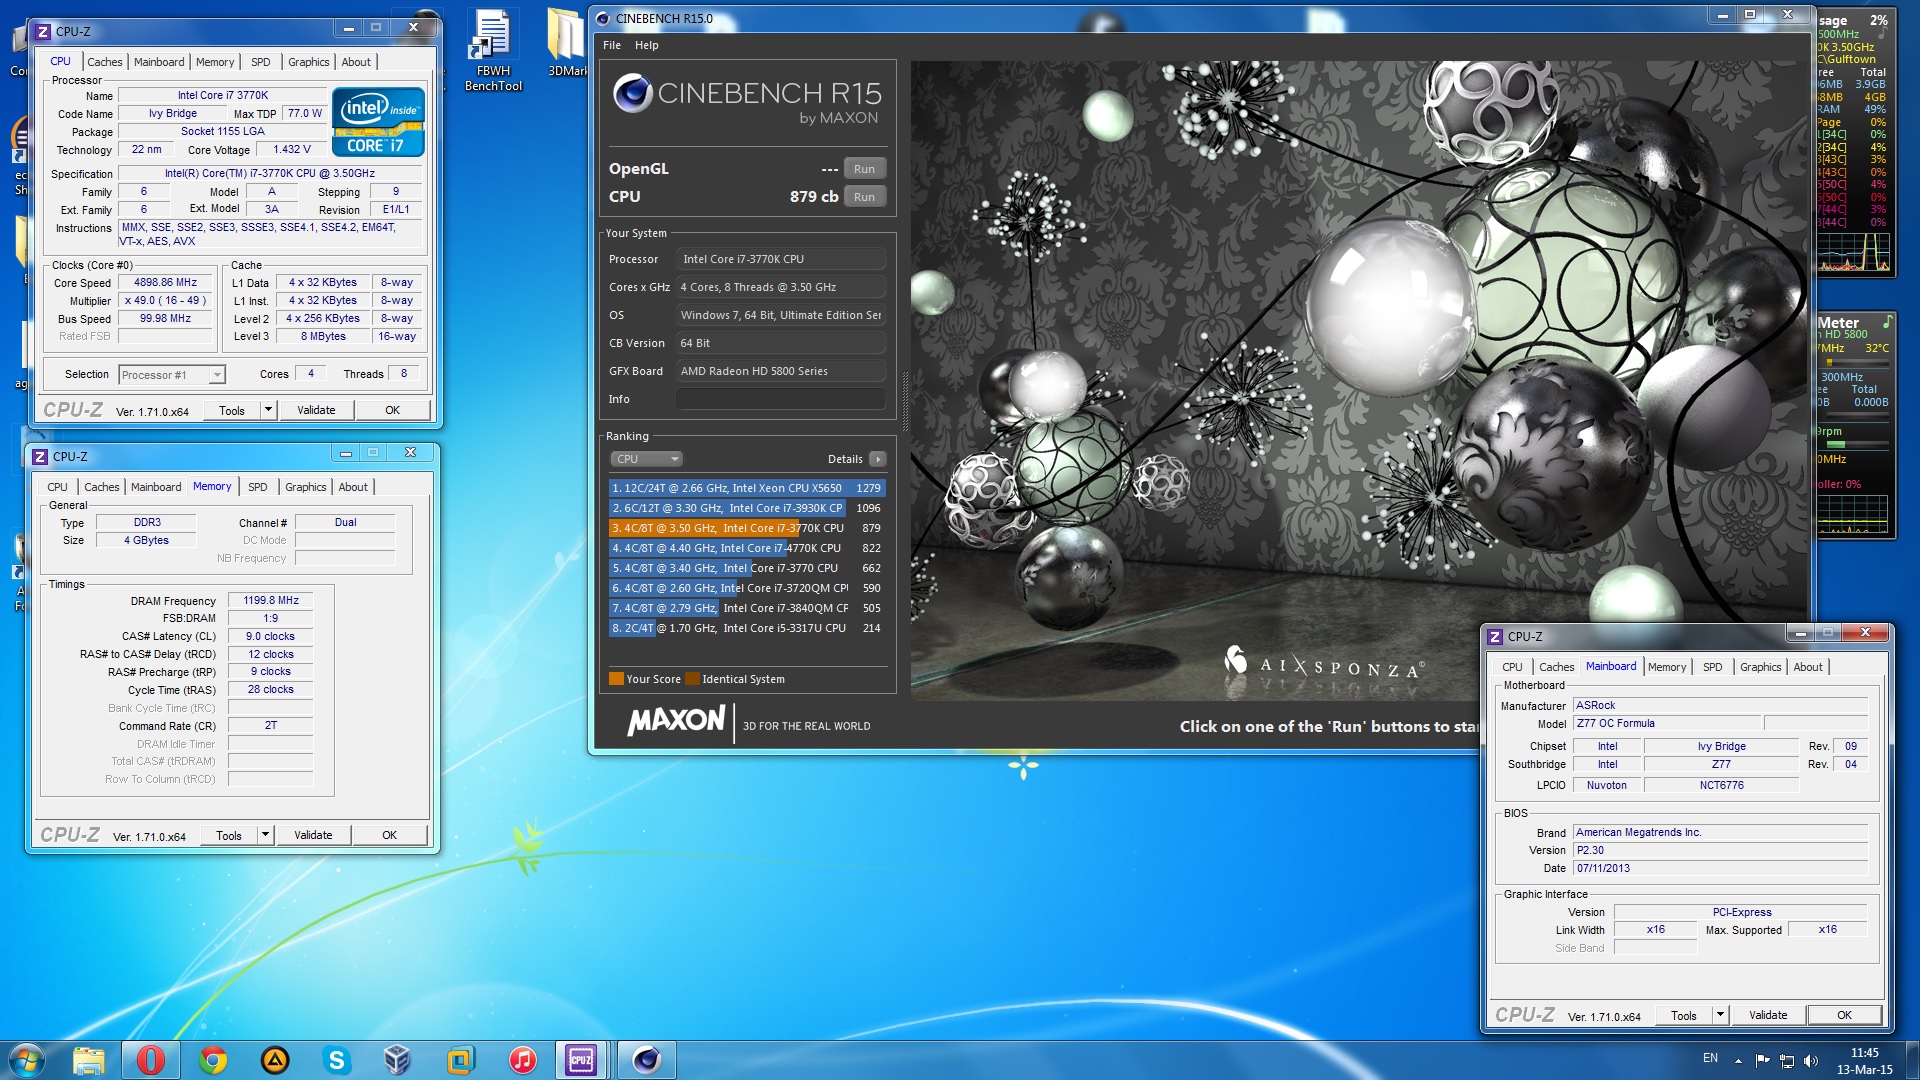The height and width of the screenshot is (1080, 1920).
Task: Show hidden system tray icons
Action: pyautogui.click(x=1738, y=1060)
